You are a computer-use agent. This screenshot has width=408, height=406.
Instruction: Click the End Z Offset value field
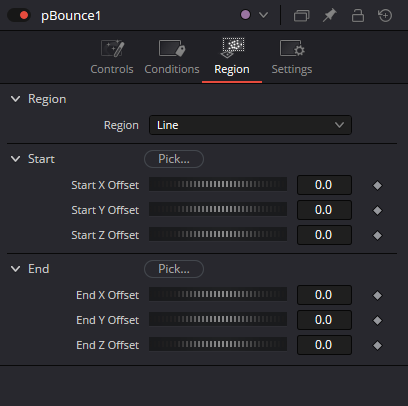tap(324, 345)
